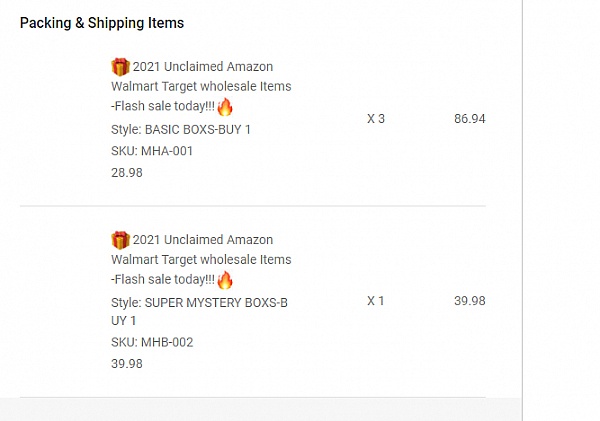Select the Packing & Shipping Items heading
The image size is (600, 421).
click(x=102, y=23)
